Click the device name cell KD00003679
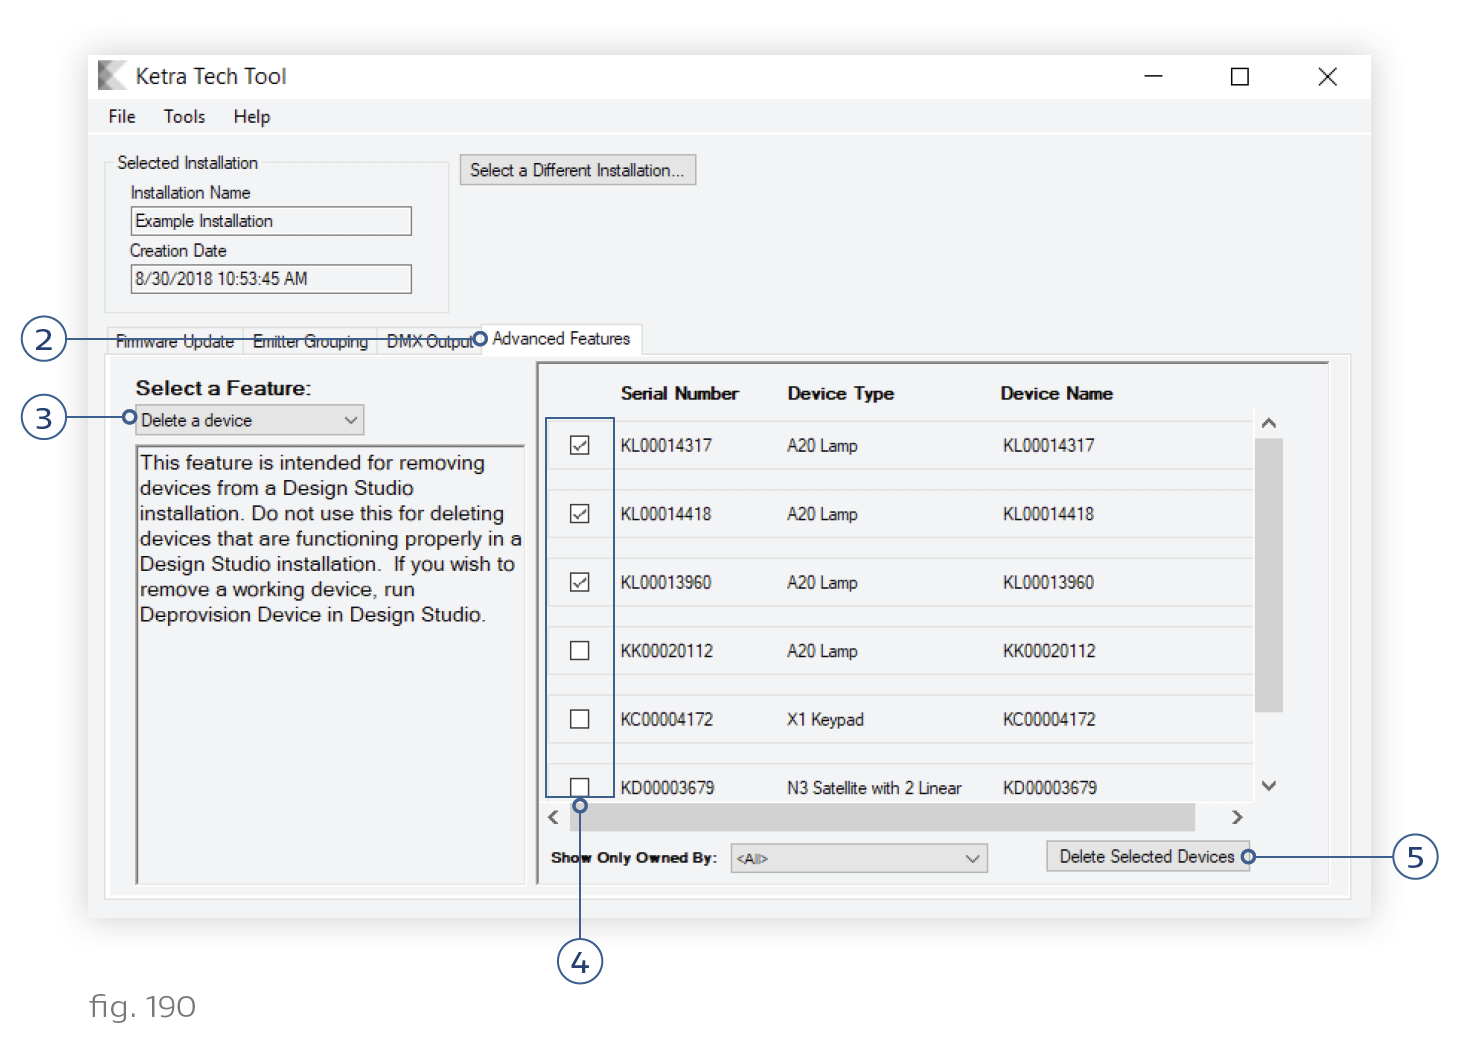The width and height of the screenshot is (1464, 1058). [x=1050, y=788]
